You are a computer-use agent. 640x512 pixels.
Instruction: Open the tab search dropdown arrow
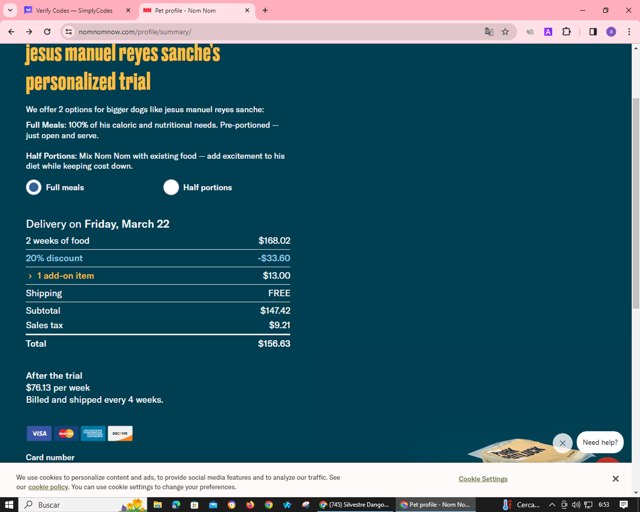[10, 10]
